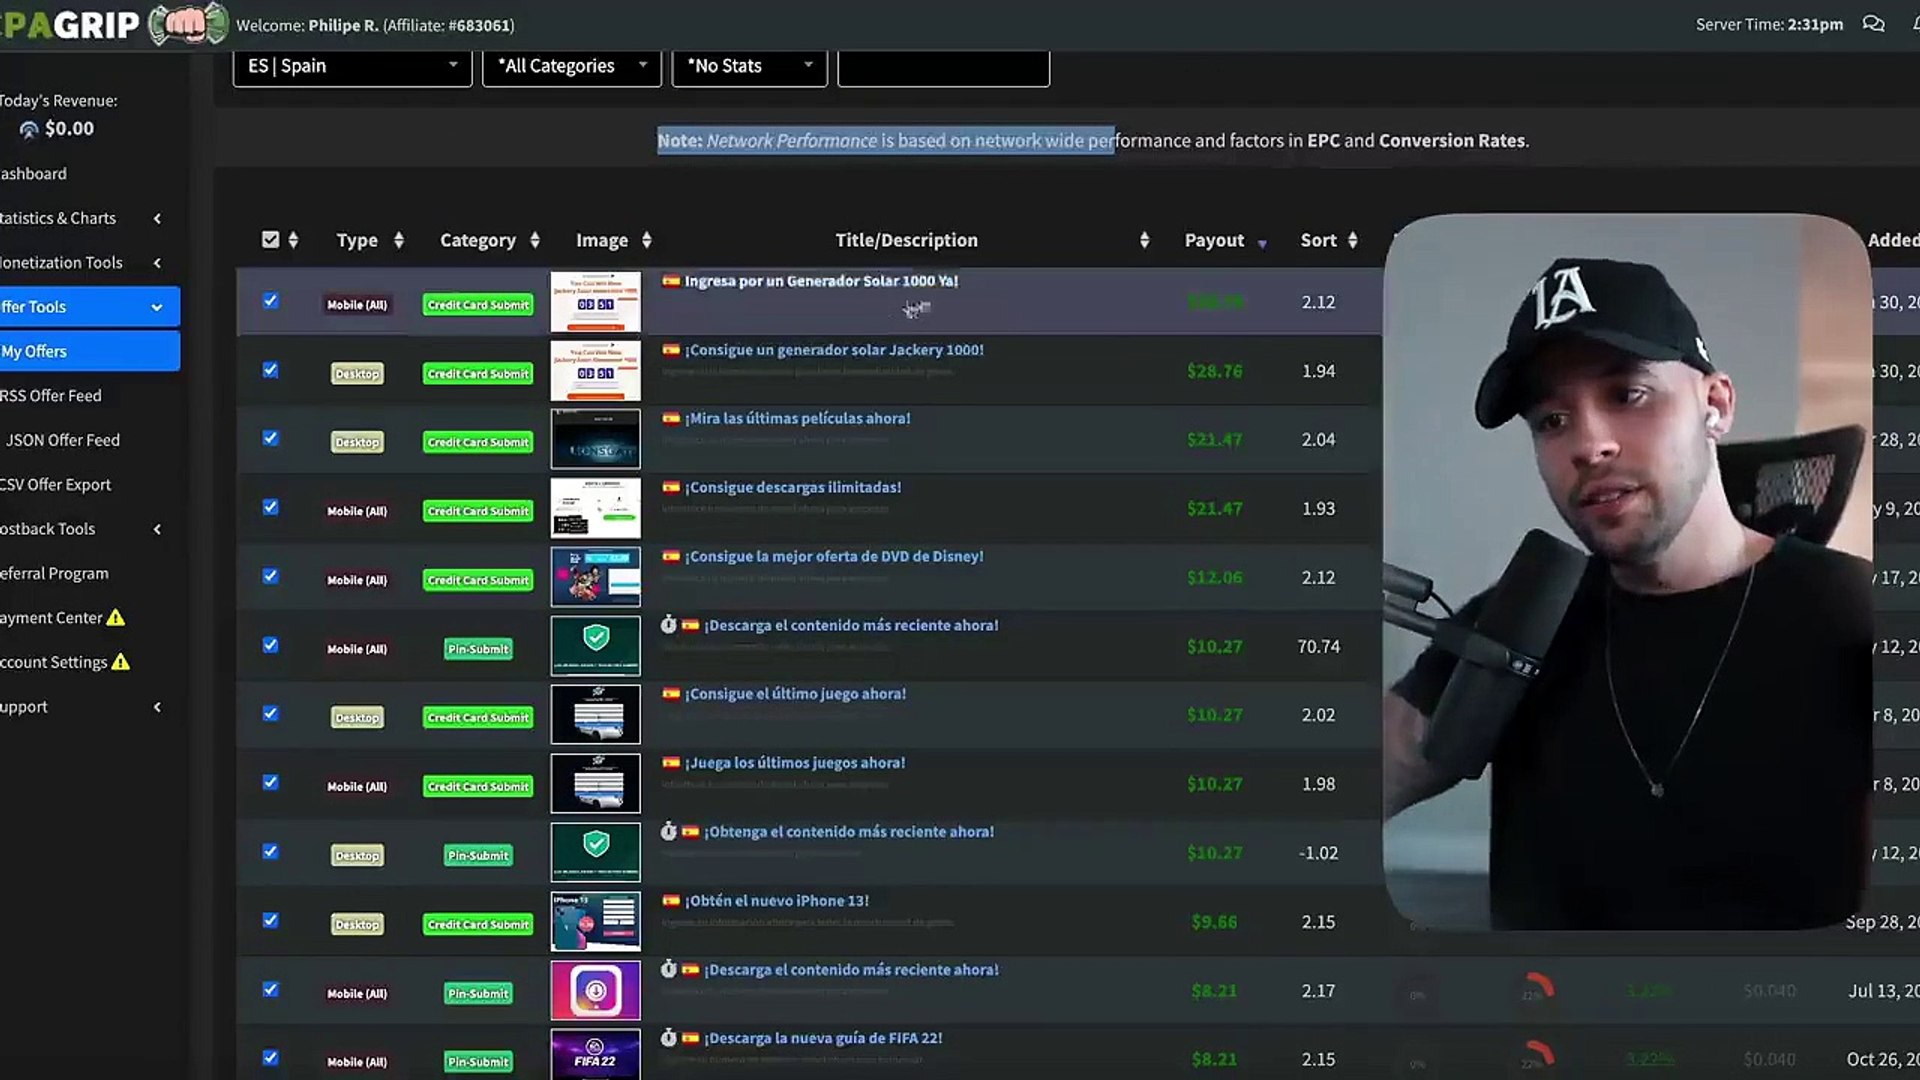Open the RSS Offer Feed menu item
The height and width of the screenshot is (1080, 1920).
[x=51, y=396]
